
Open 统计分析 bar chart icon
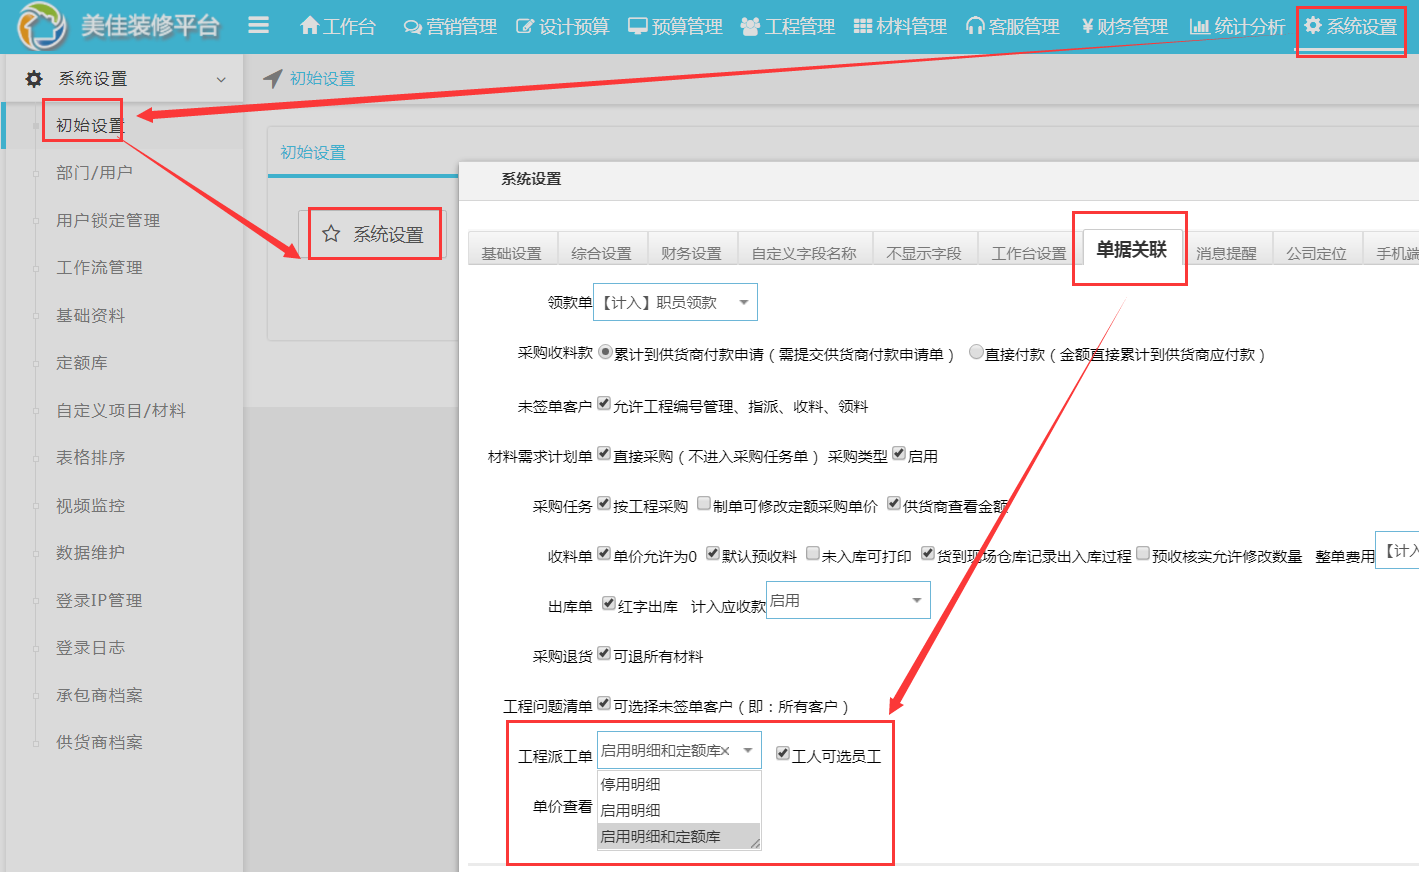click(1199, 27)
